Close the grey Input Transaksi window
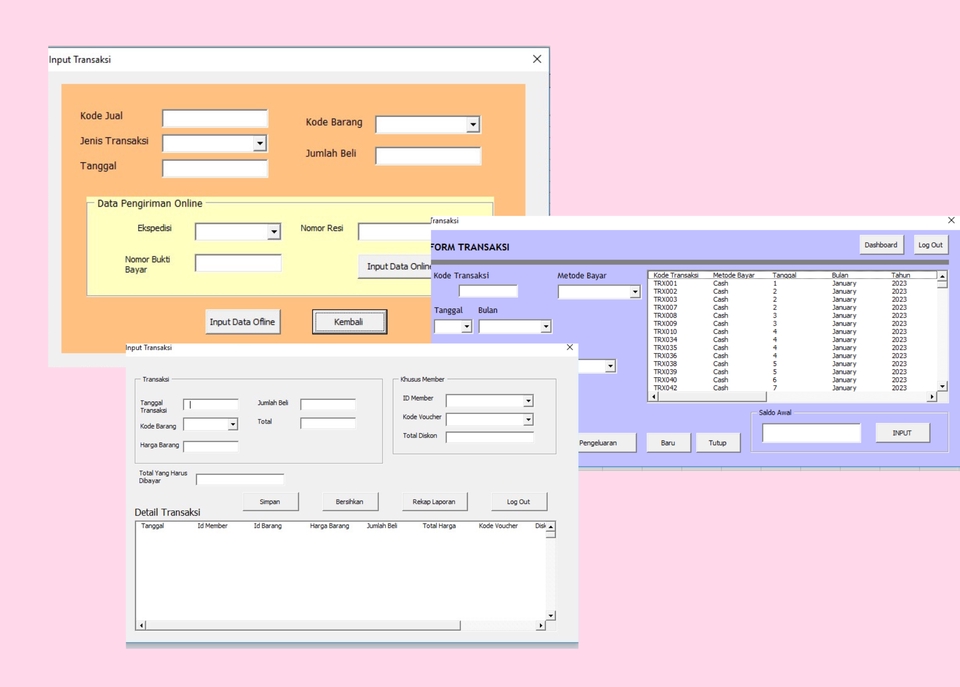 pos(570,347)
